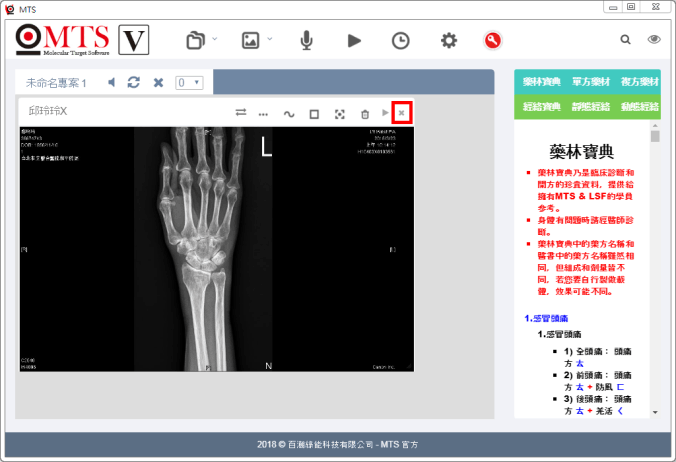Switch to the 複方藥材 tab
This screenshot has width=676, height=462.
(x=640, y=82)
